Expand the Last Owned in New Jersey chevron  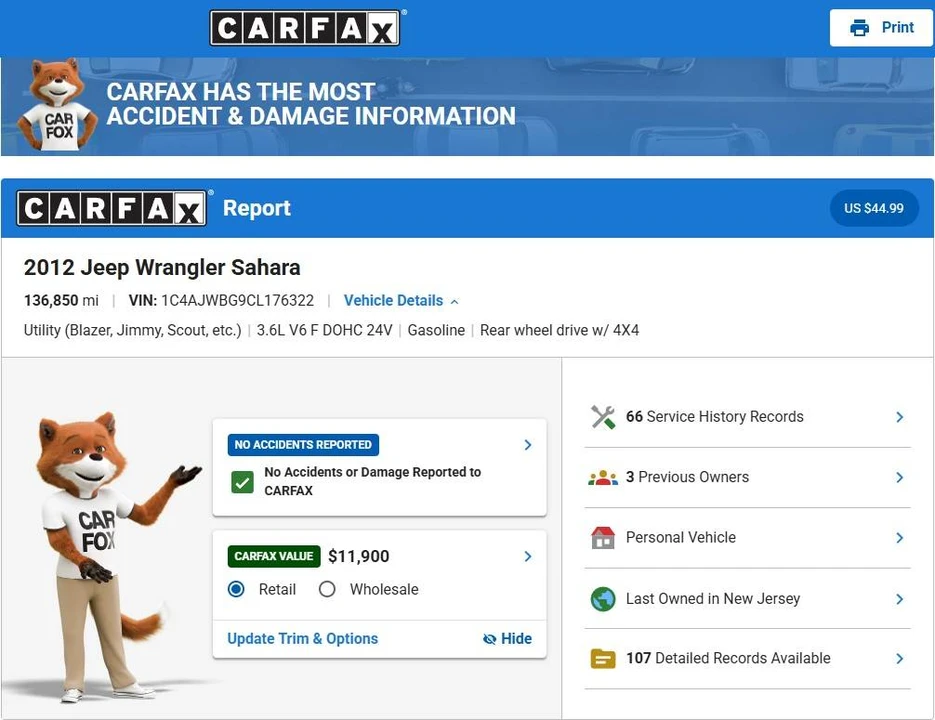[900, 599]
